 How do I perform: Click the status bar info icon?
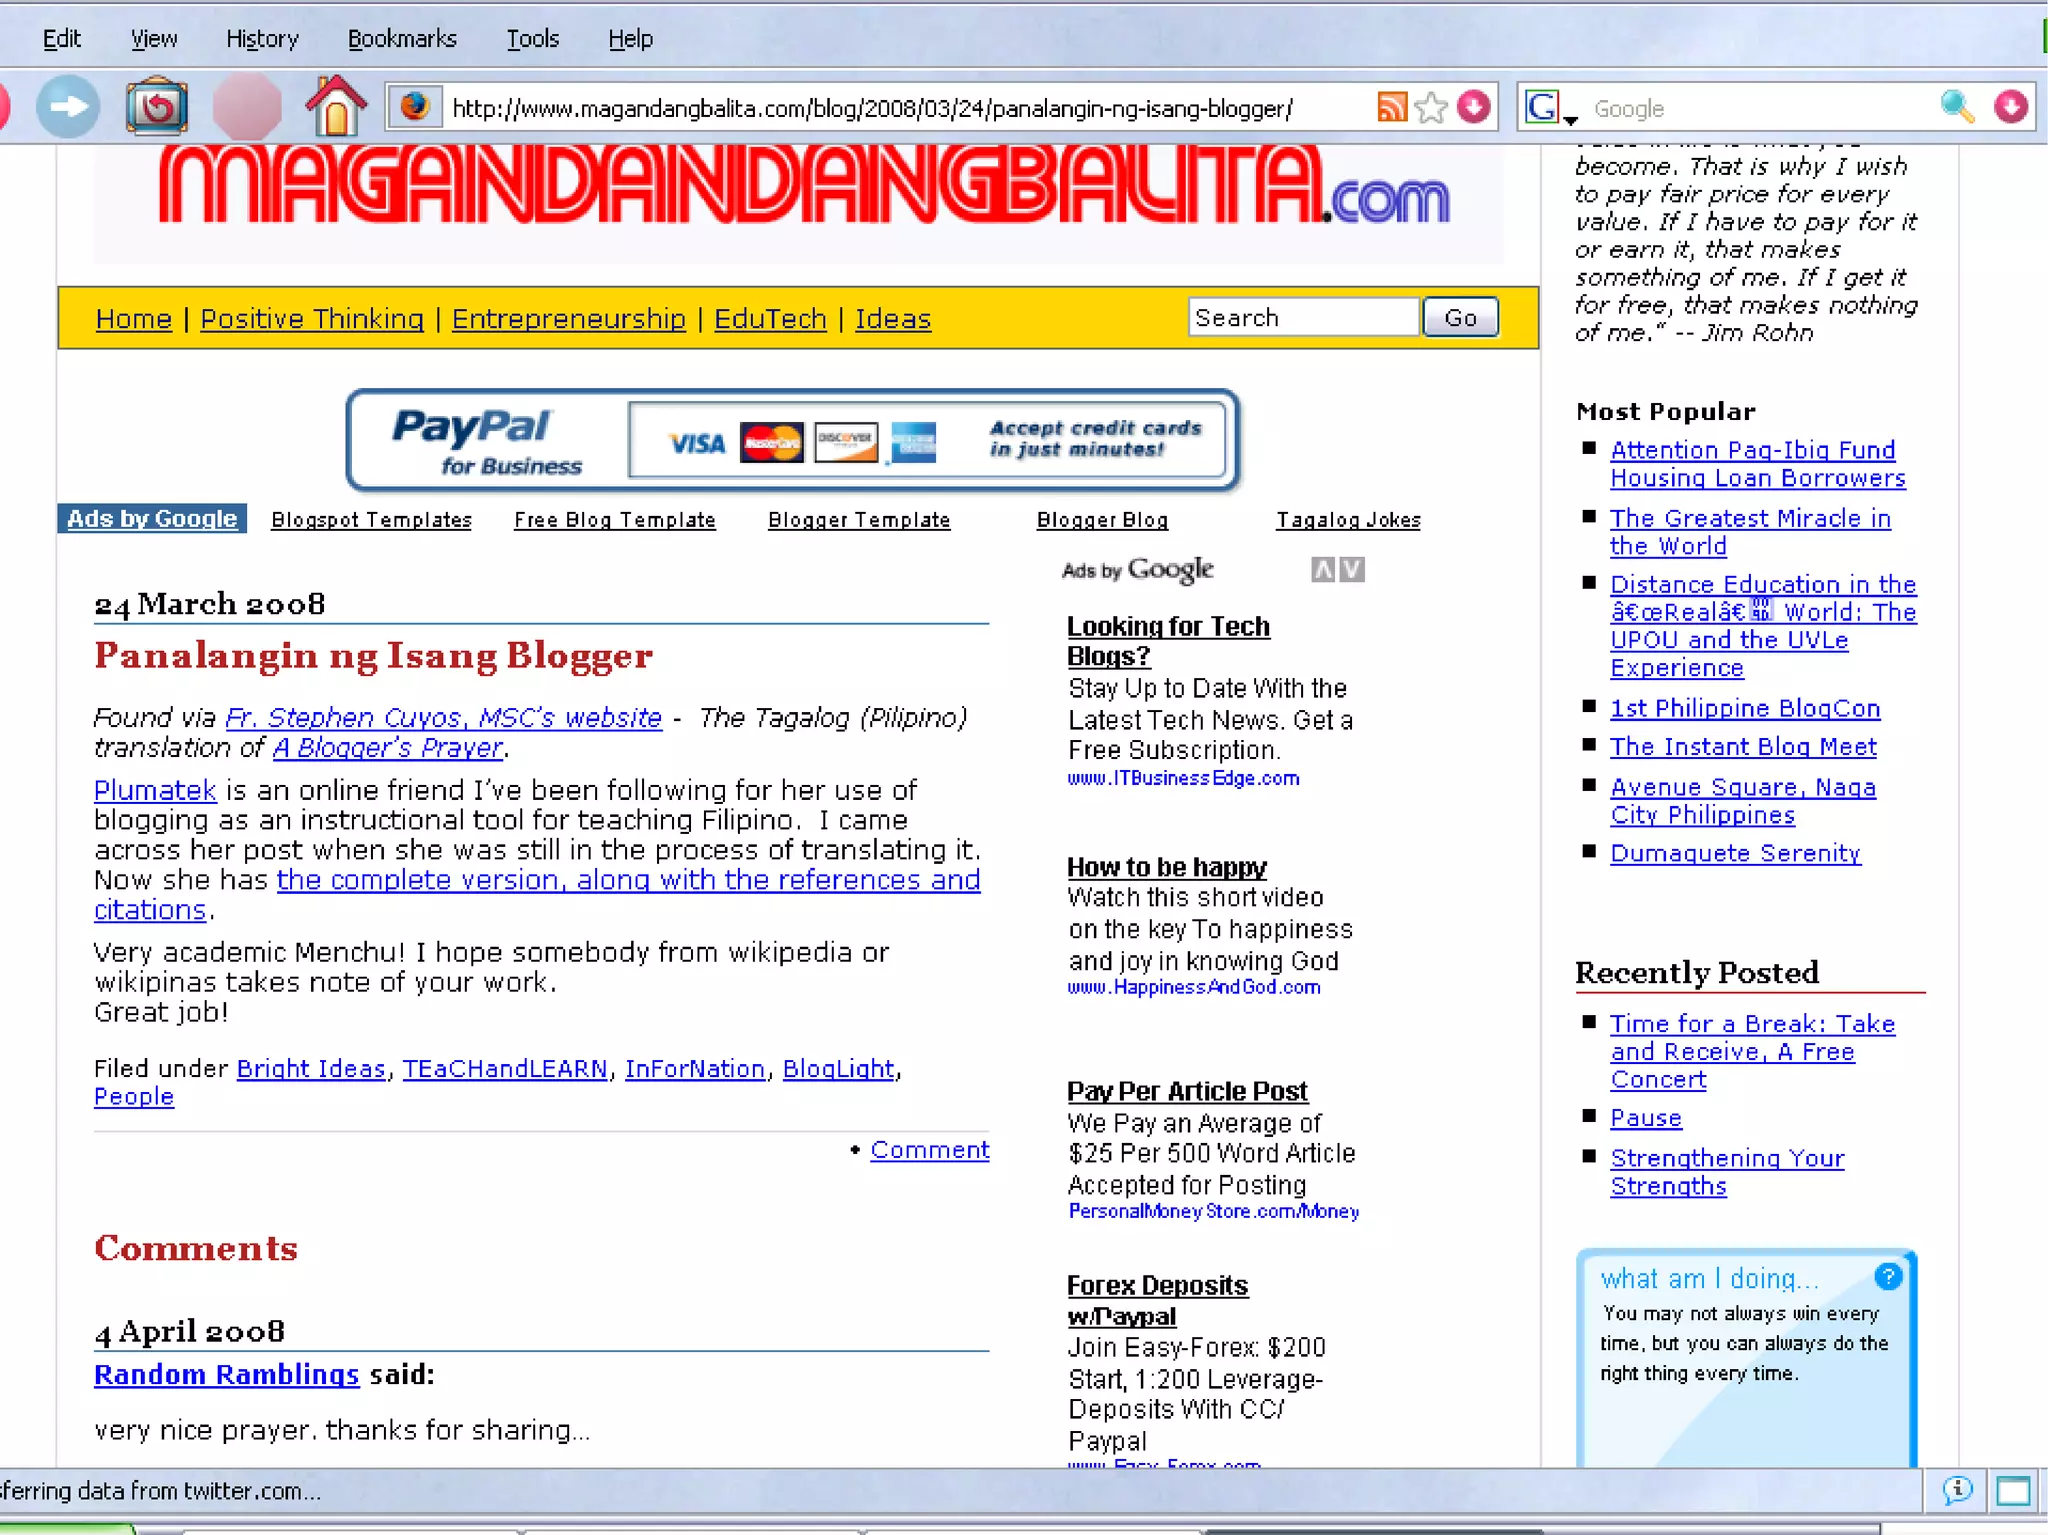(x=1957, y=1490)
